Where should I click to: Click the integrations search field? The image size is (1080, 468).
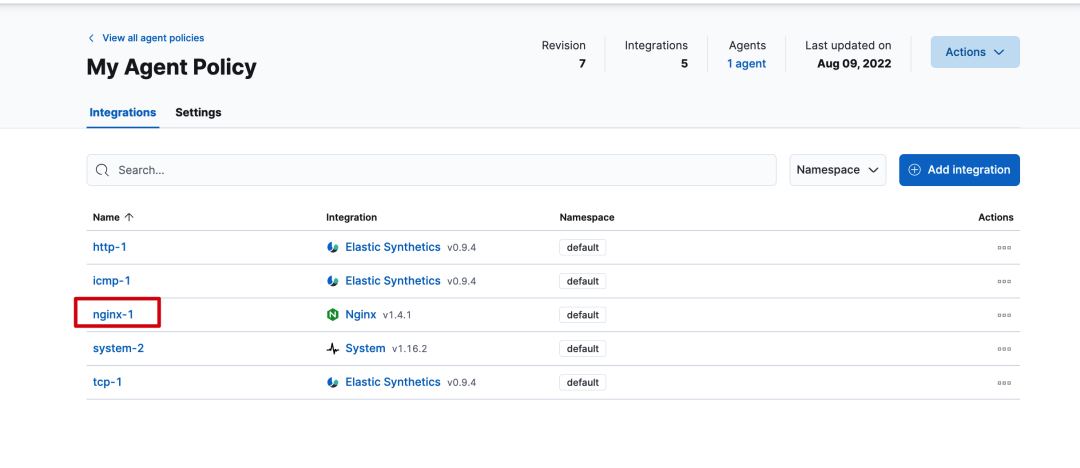click(x=431, y=170)
